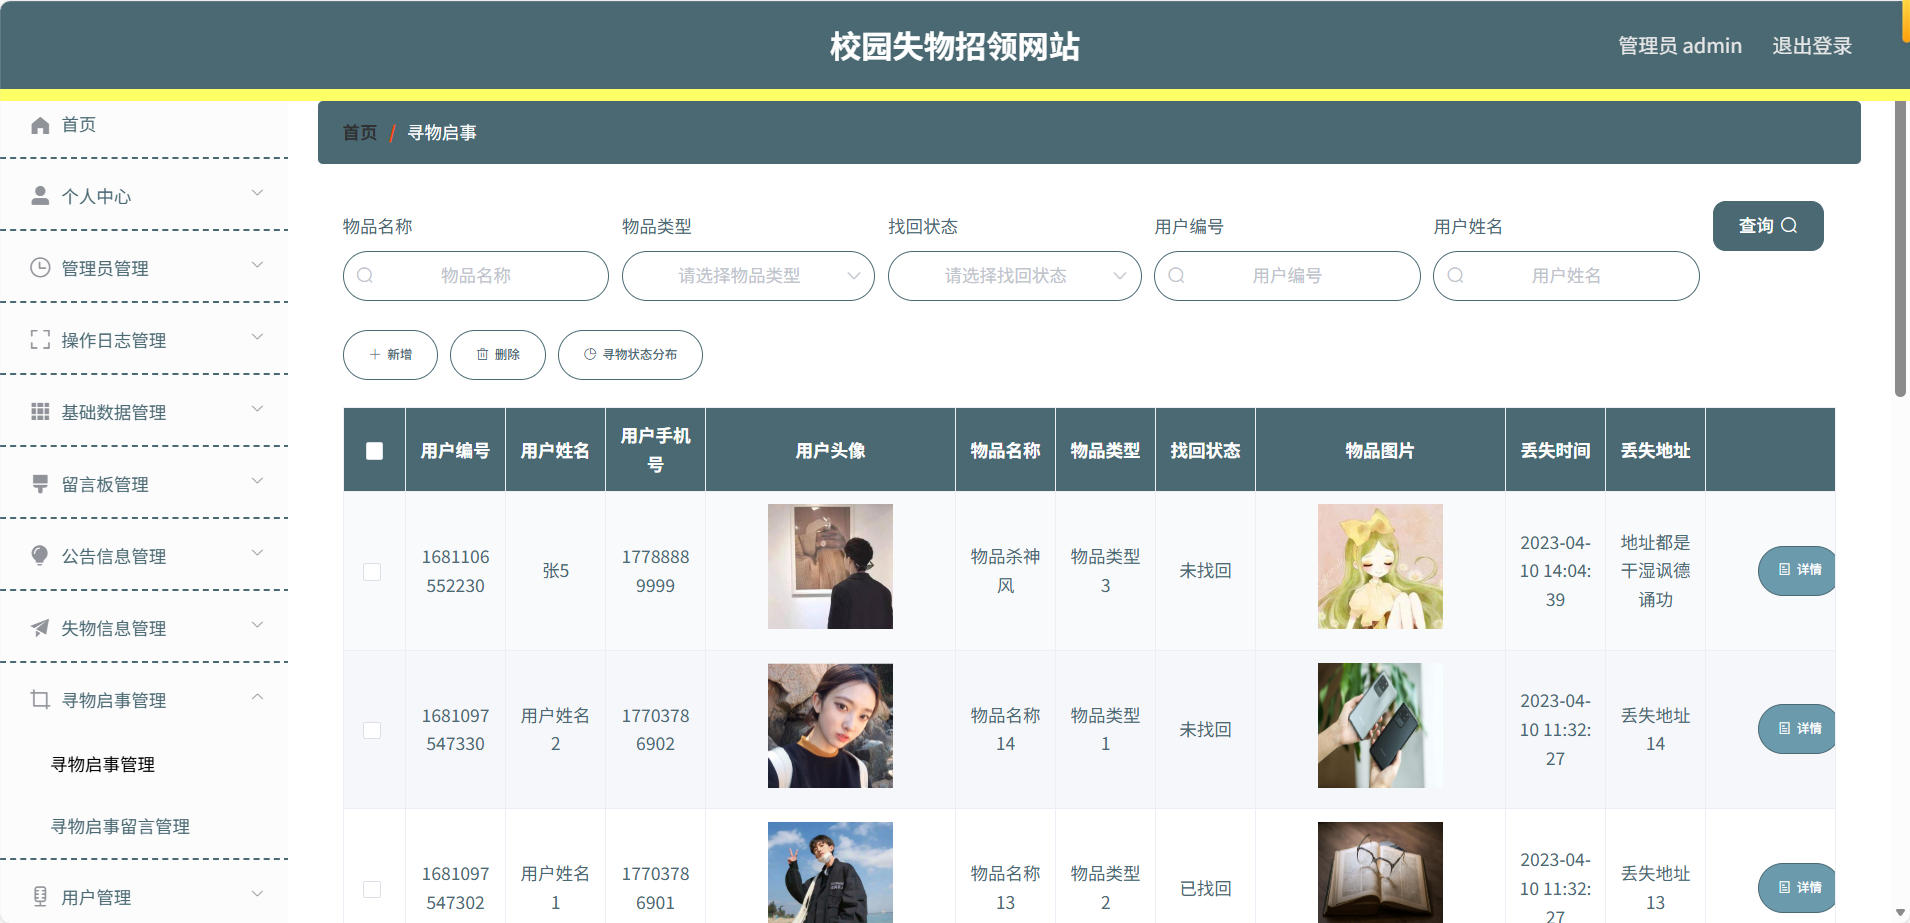
Task: Click the 删除 button
Action: point(498,355)
